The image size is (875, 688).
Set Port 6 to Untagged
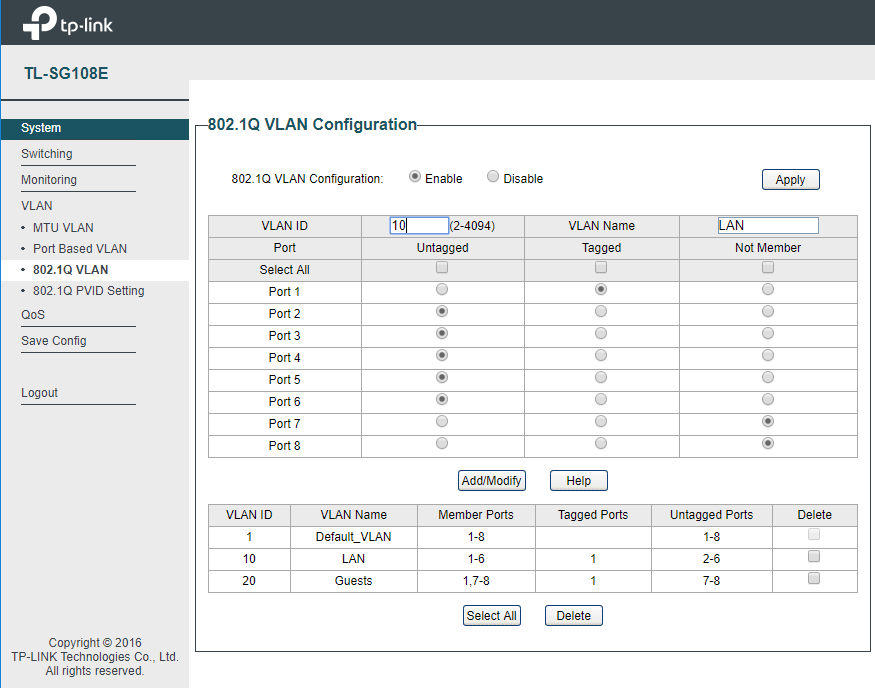click(442, 400)
